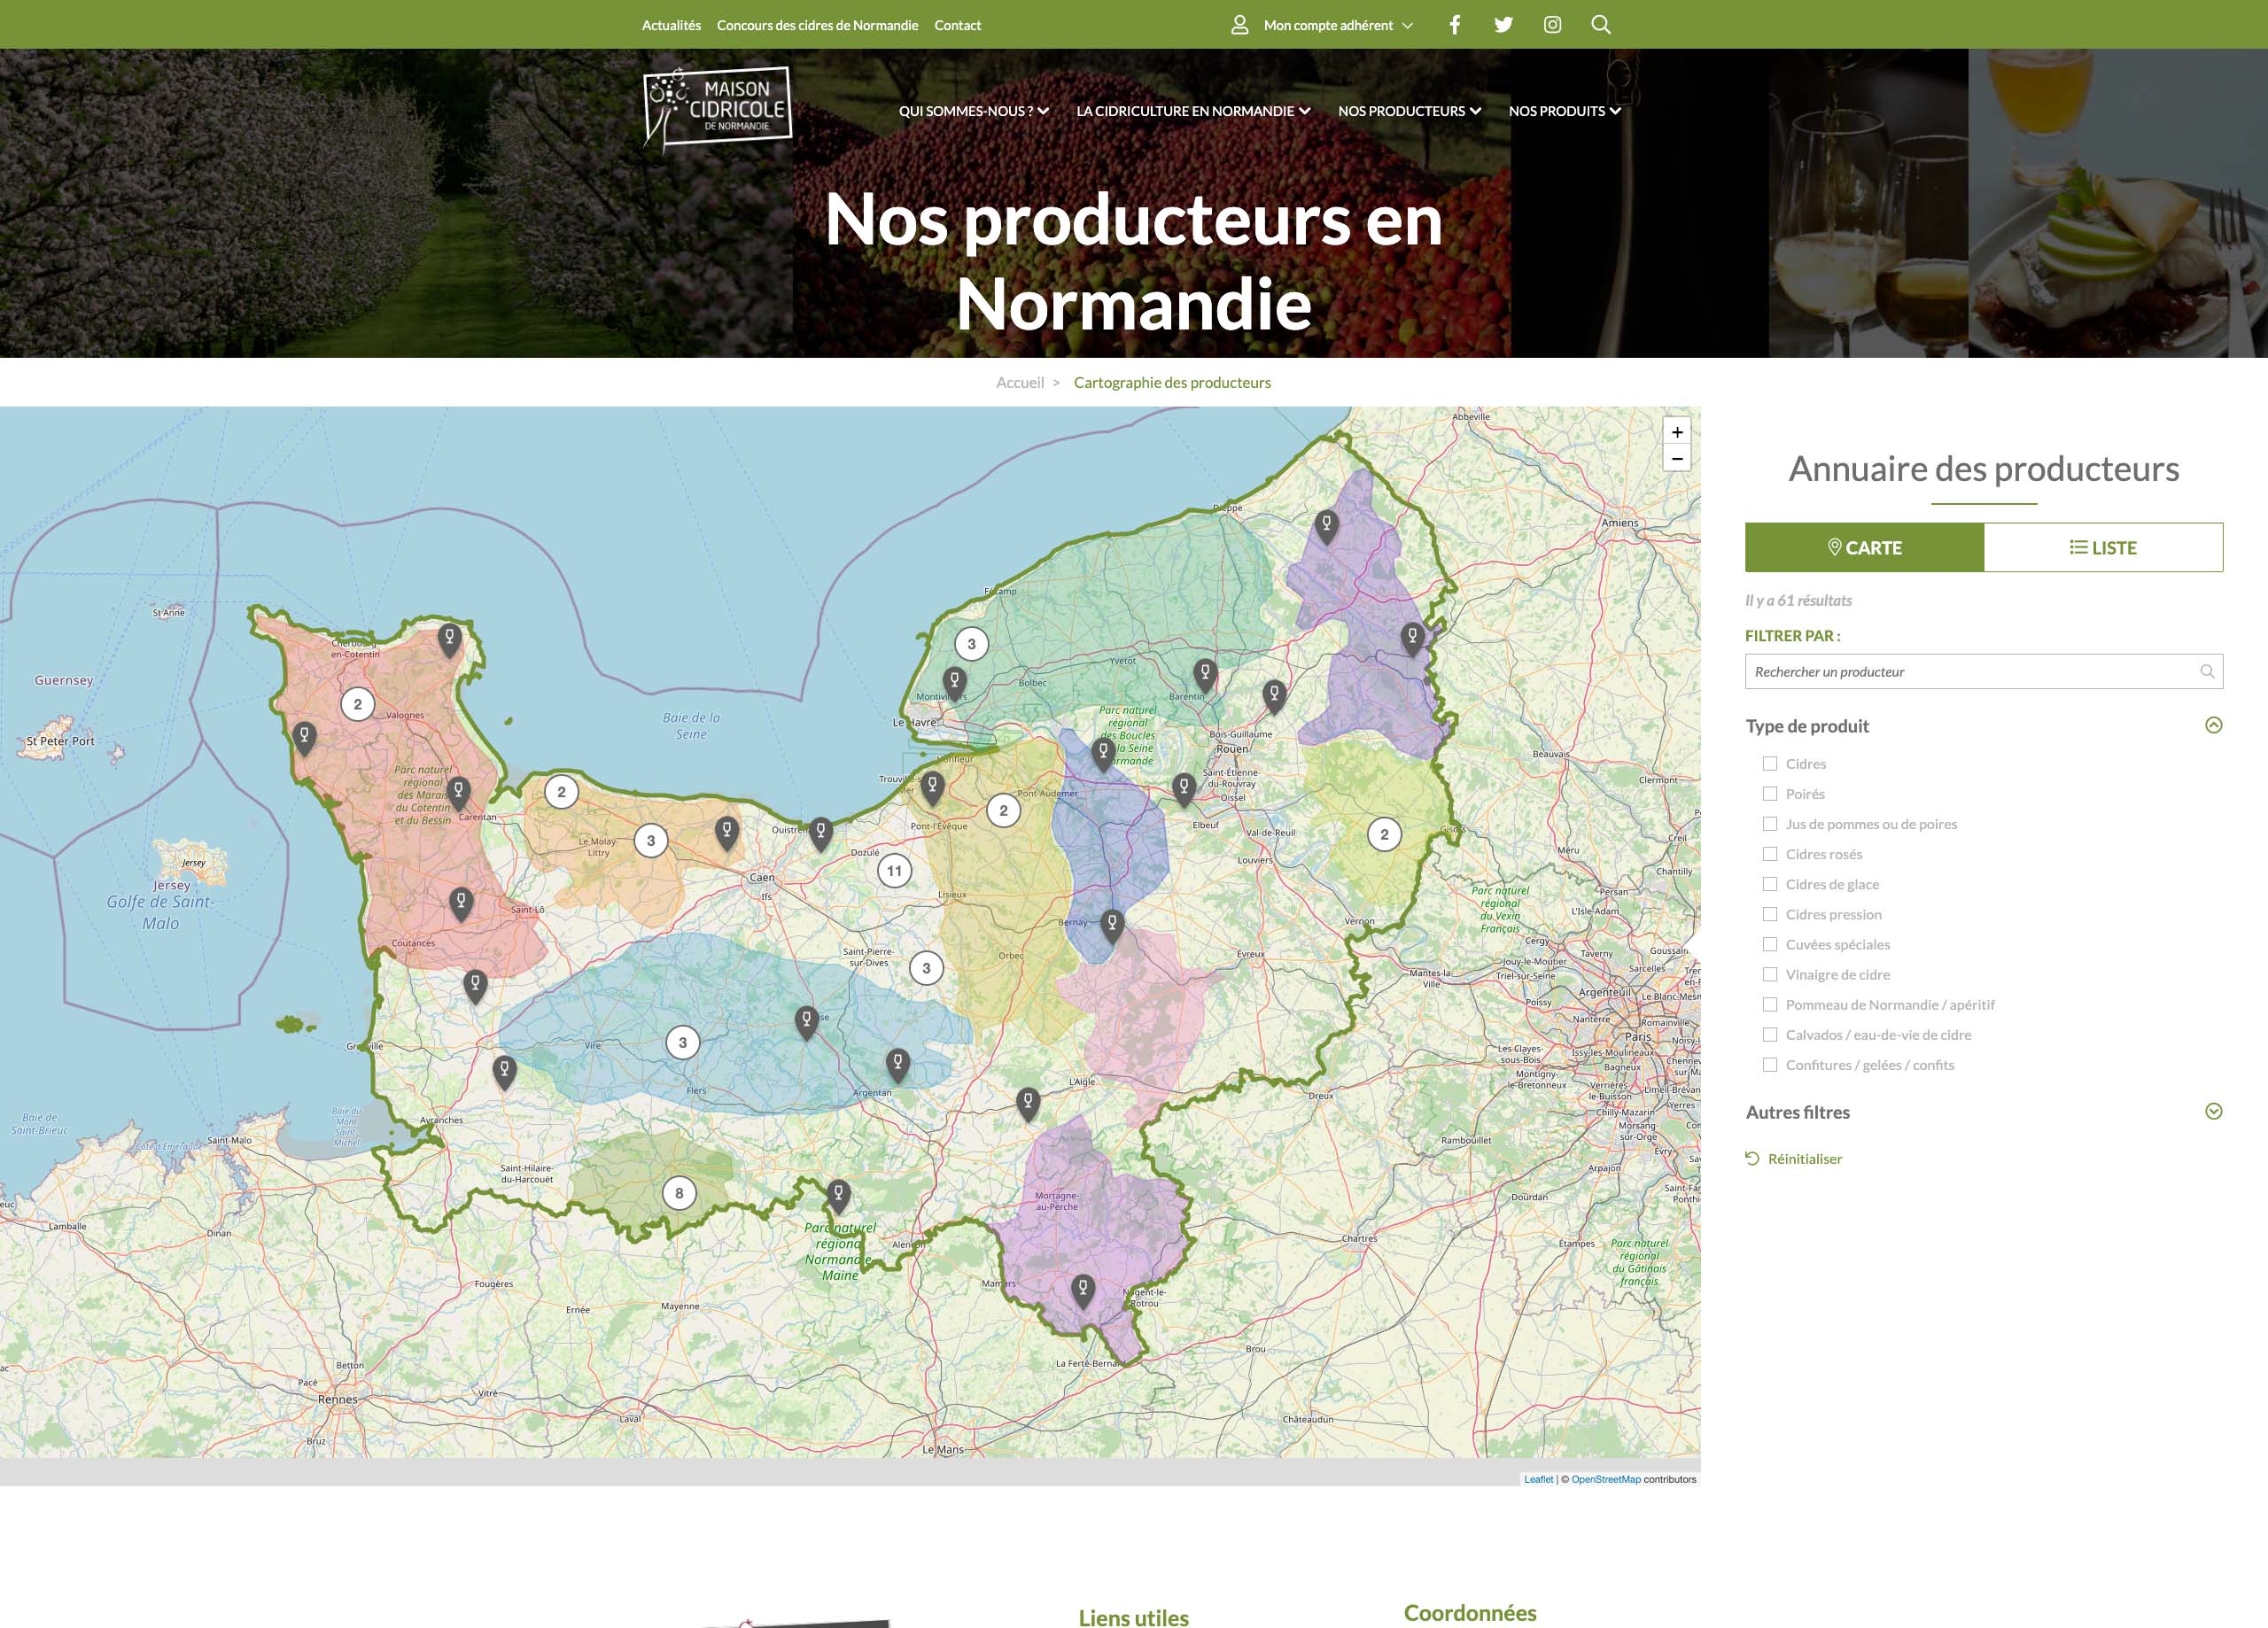Image resolution: width=2268 pixels, height=1628 pixels.
Task: Open the Contact page
Action: 957,25
